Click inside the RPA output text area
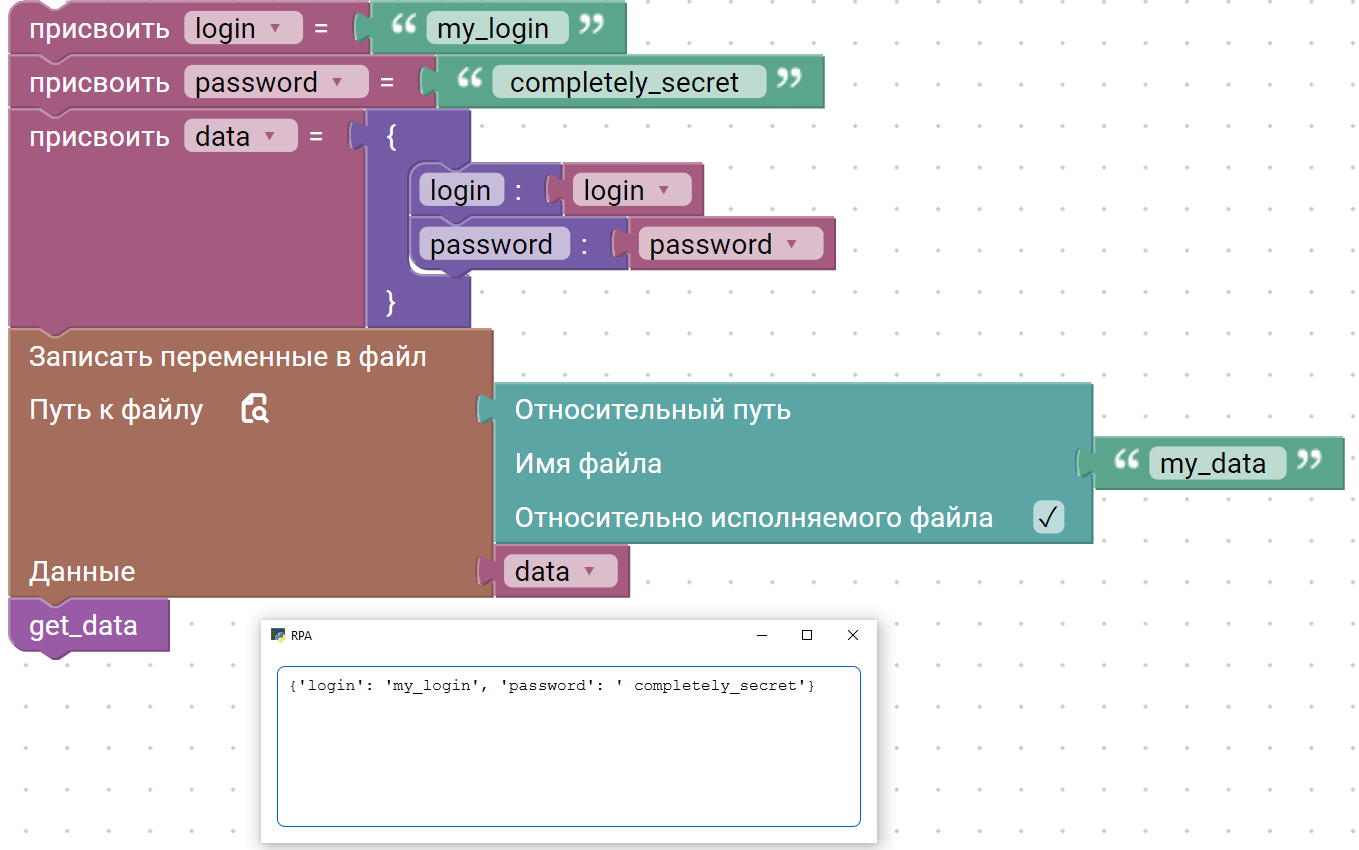This screenshot has height=850, width=1359. (568, 760)
